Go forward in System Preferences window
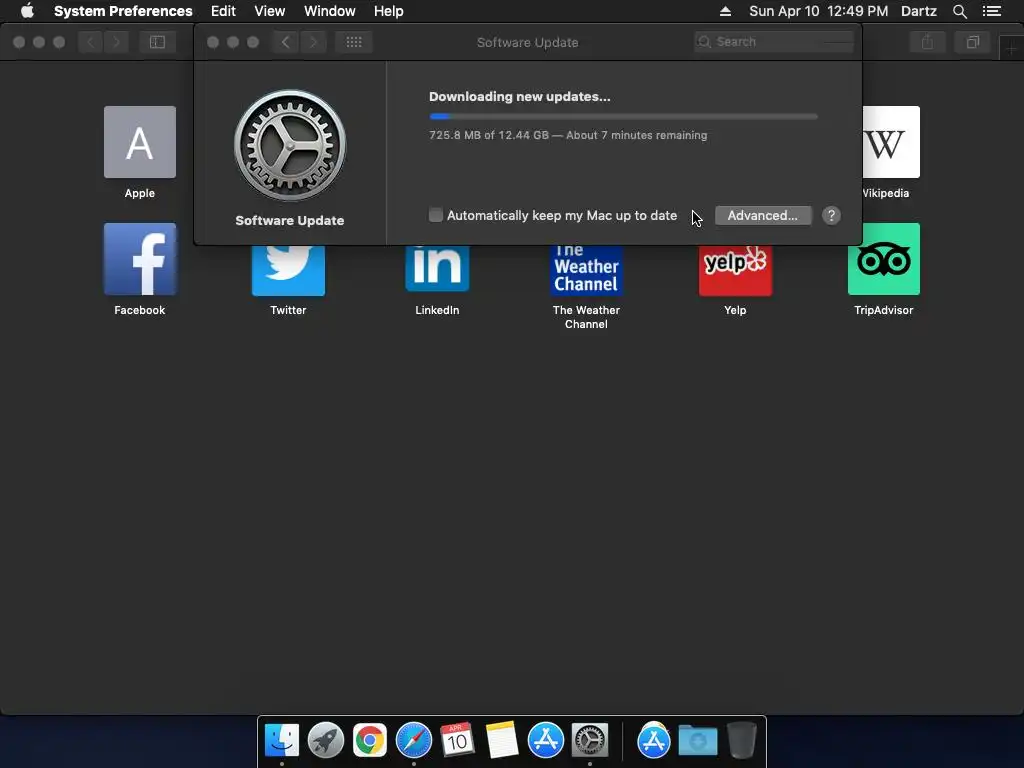The image size is (1024, 768). tap(313, 42)
